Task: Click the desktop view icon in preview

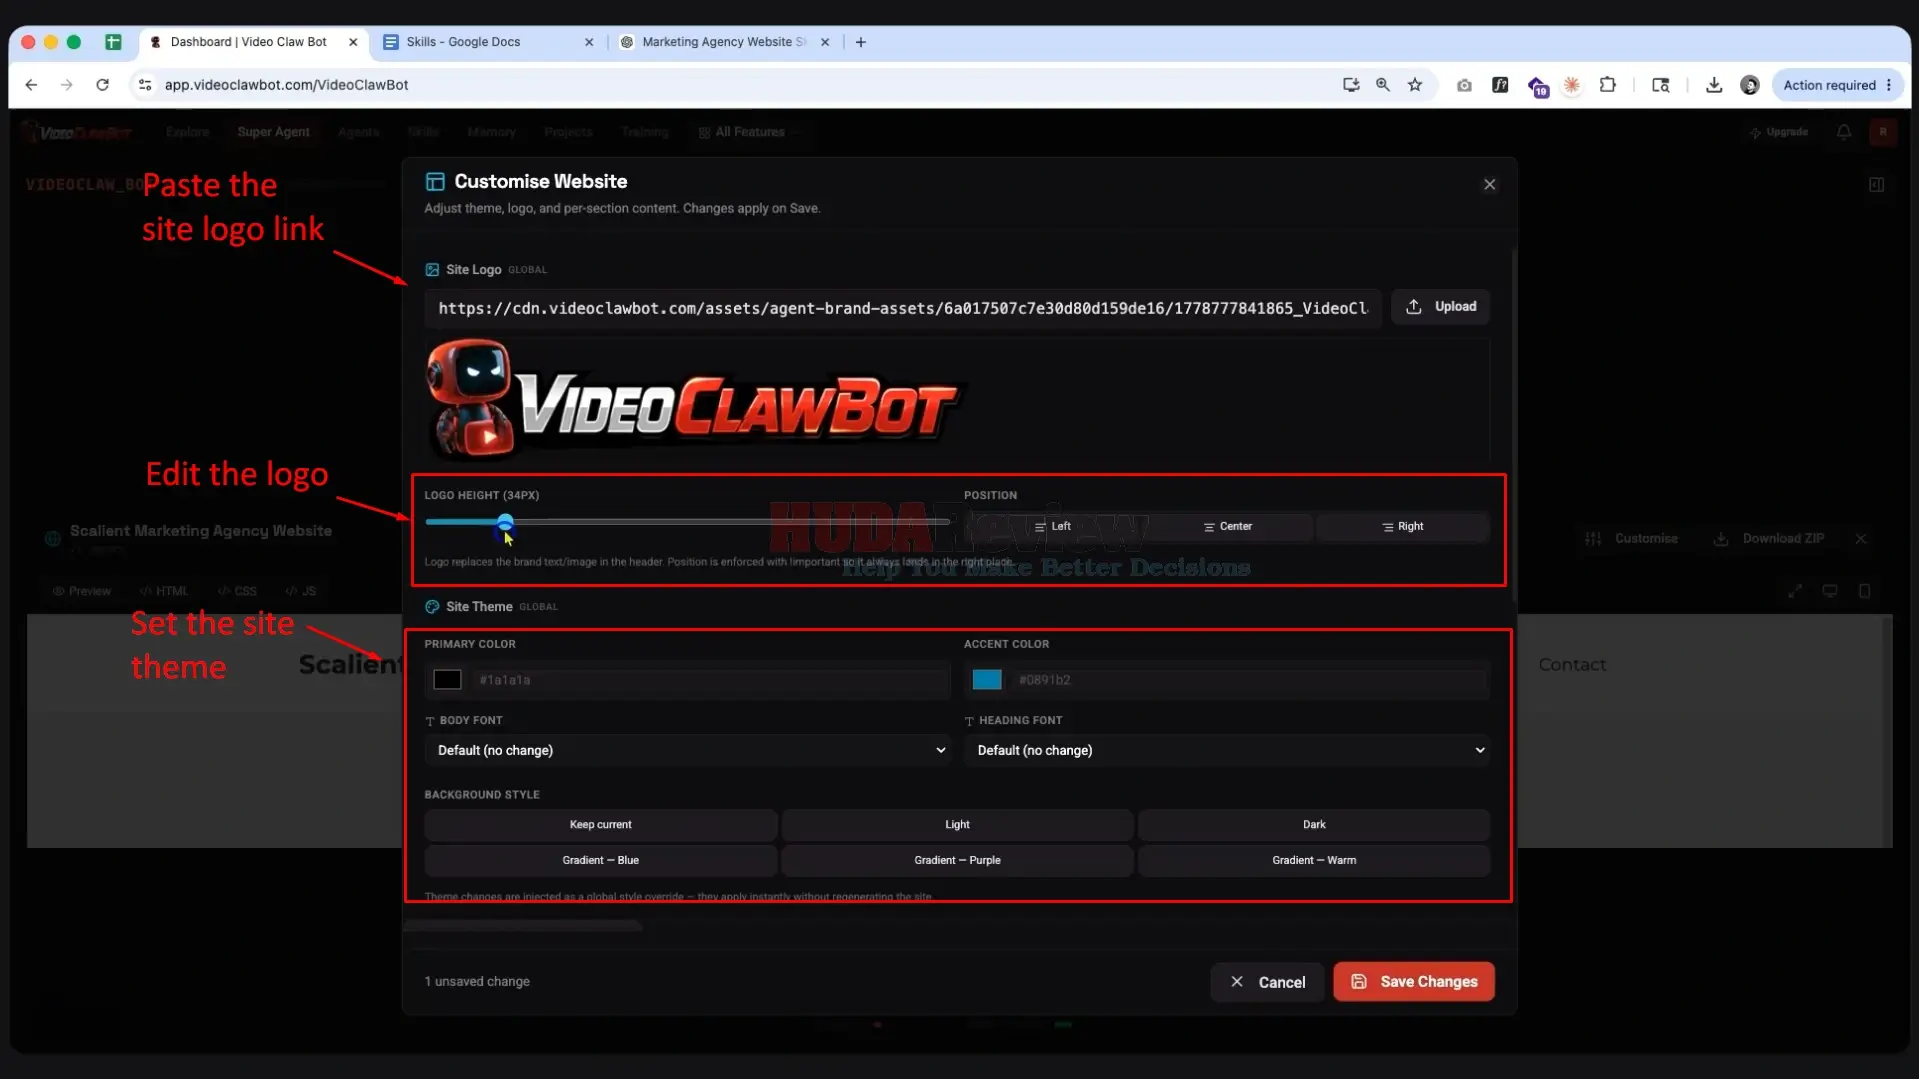Action: click(1830, 591)
